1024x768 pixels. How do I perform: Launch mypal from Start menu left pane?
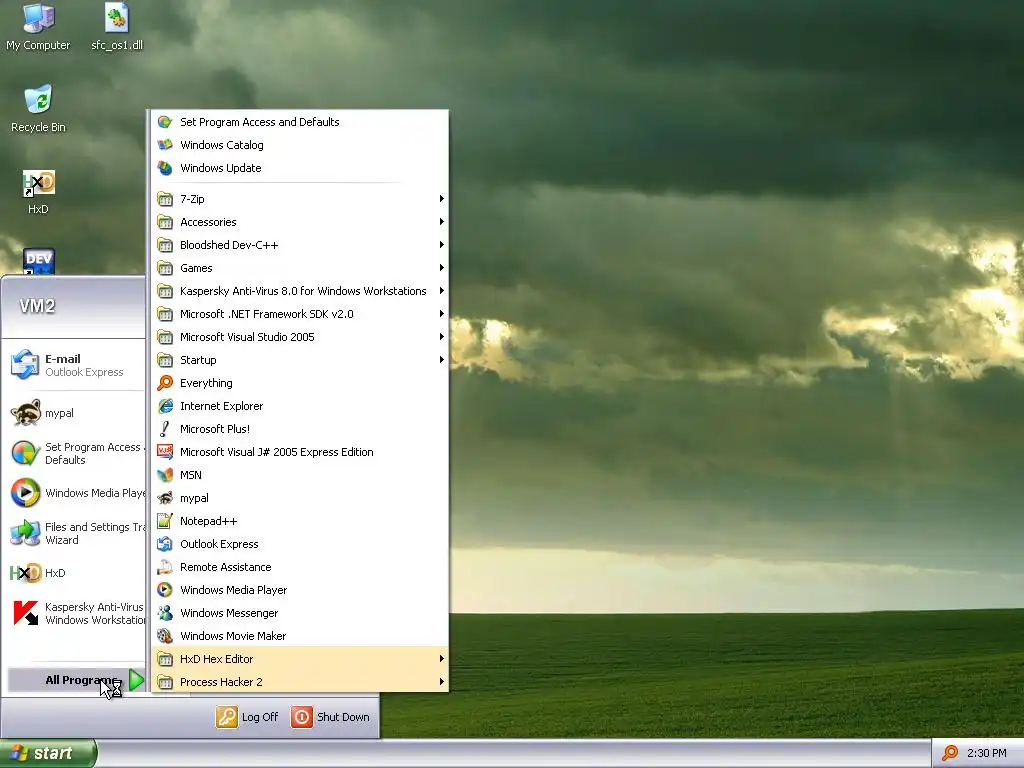tap(74, 413)
